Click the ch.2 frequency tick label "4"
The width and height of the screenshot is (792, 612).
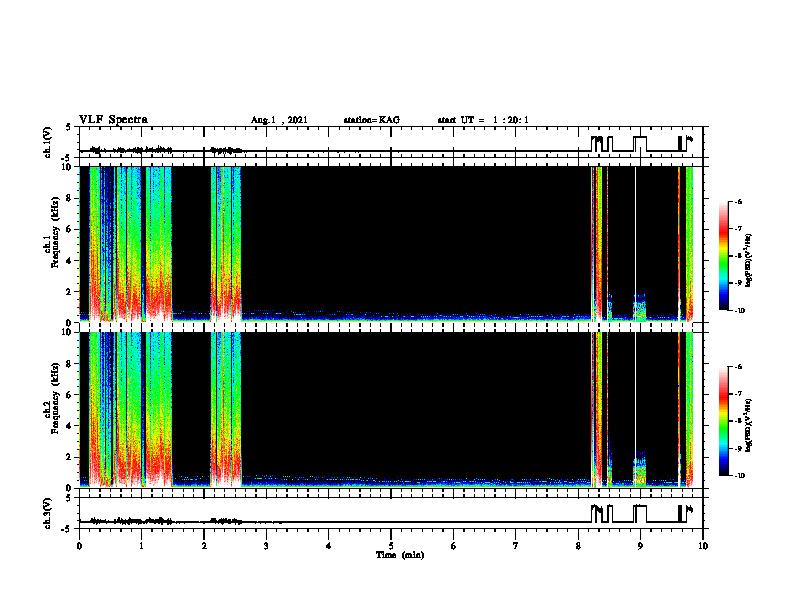pyautogui.click(x=70, y=426)
